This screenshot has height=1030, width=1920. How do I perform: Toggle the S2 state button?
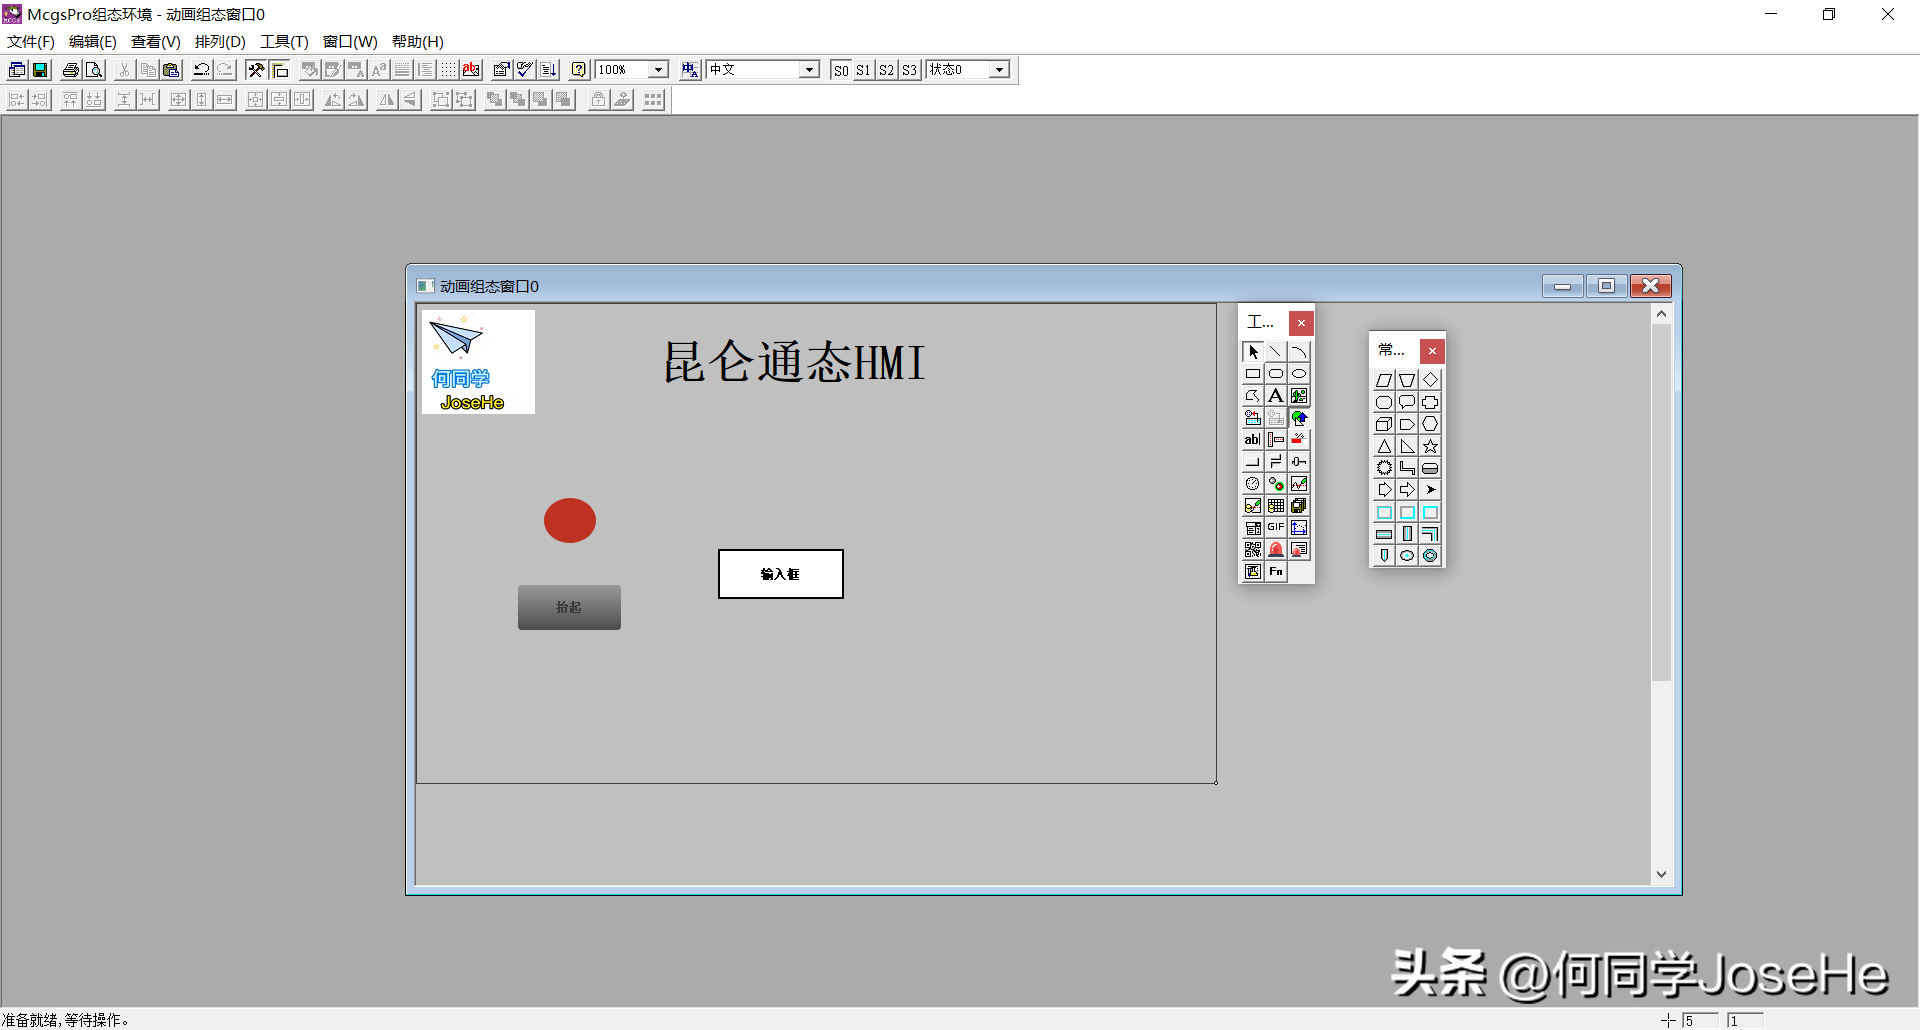(886, 70)
